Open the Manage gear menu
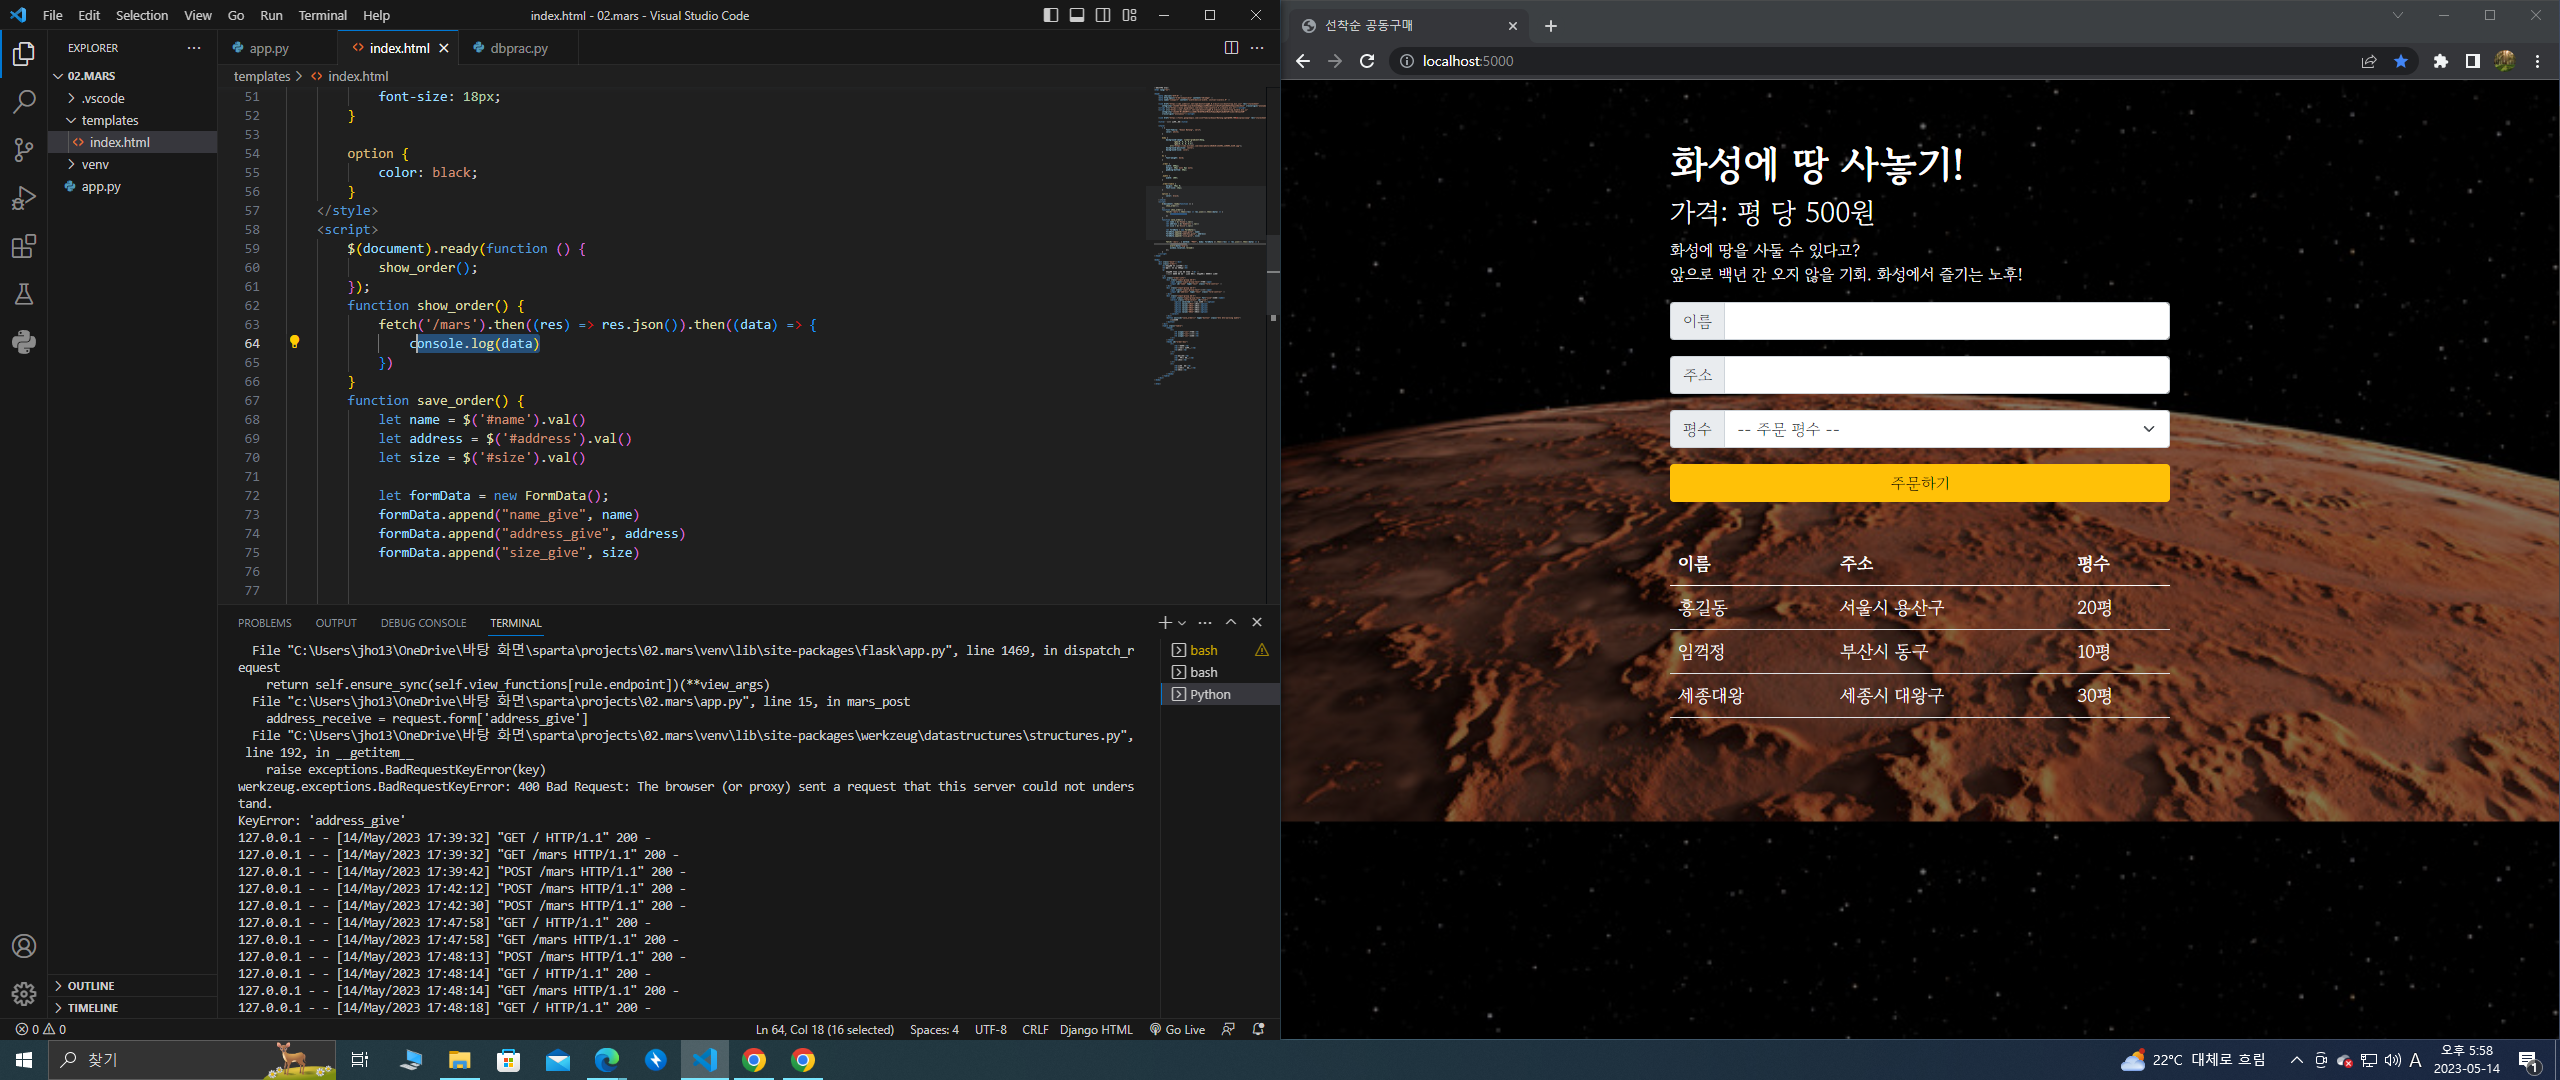Screen dimensions: 2560x1080 pos(24,994)
